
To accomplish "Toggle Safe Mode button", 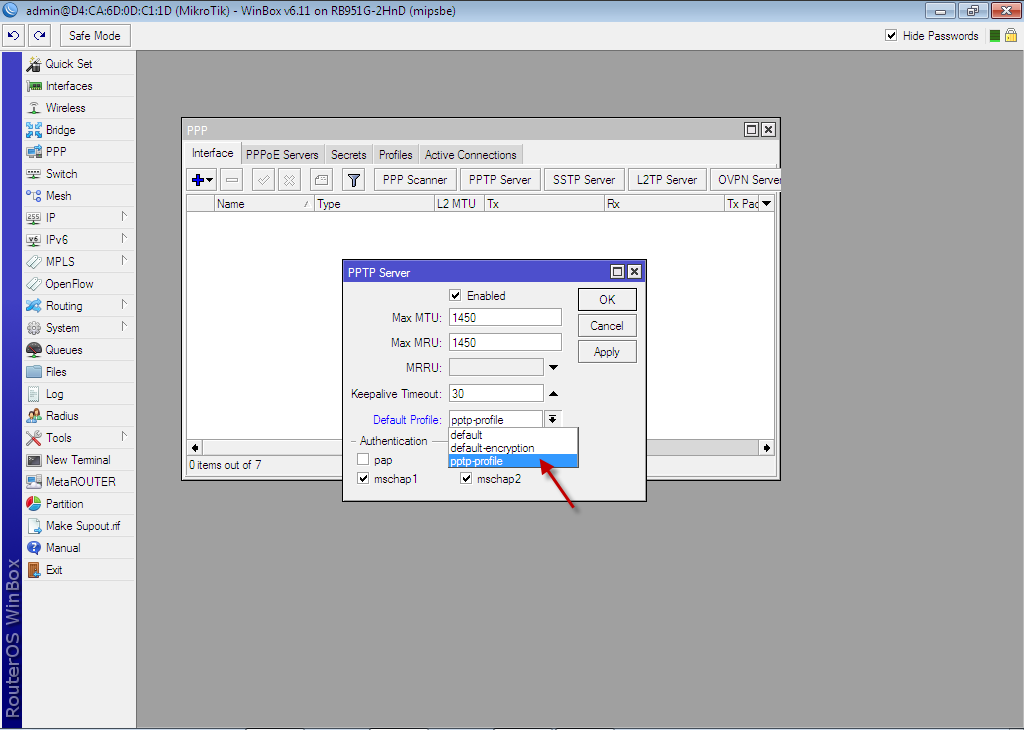I will [95, 36].
